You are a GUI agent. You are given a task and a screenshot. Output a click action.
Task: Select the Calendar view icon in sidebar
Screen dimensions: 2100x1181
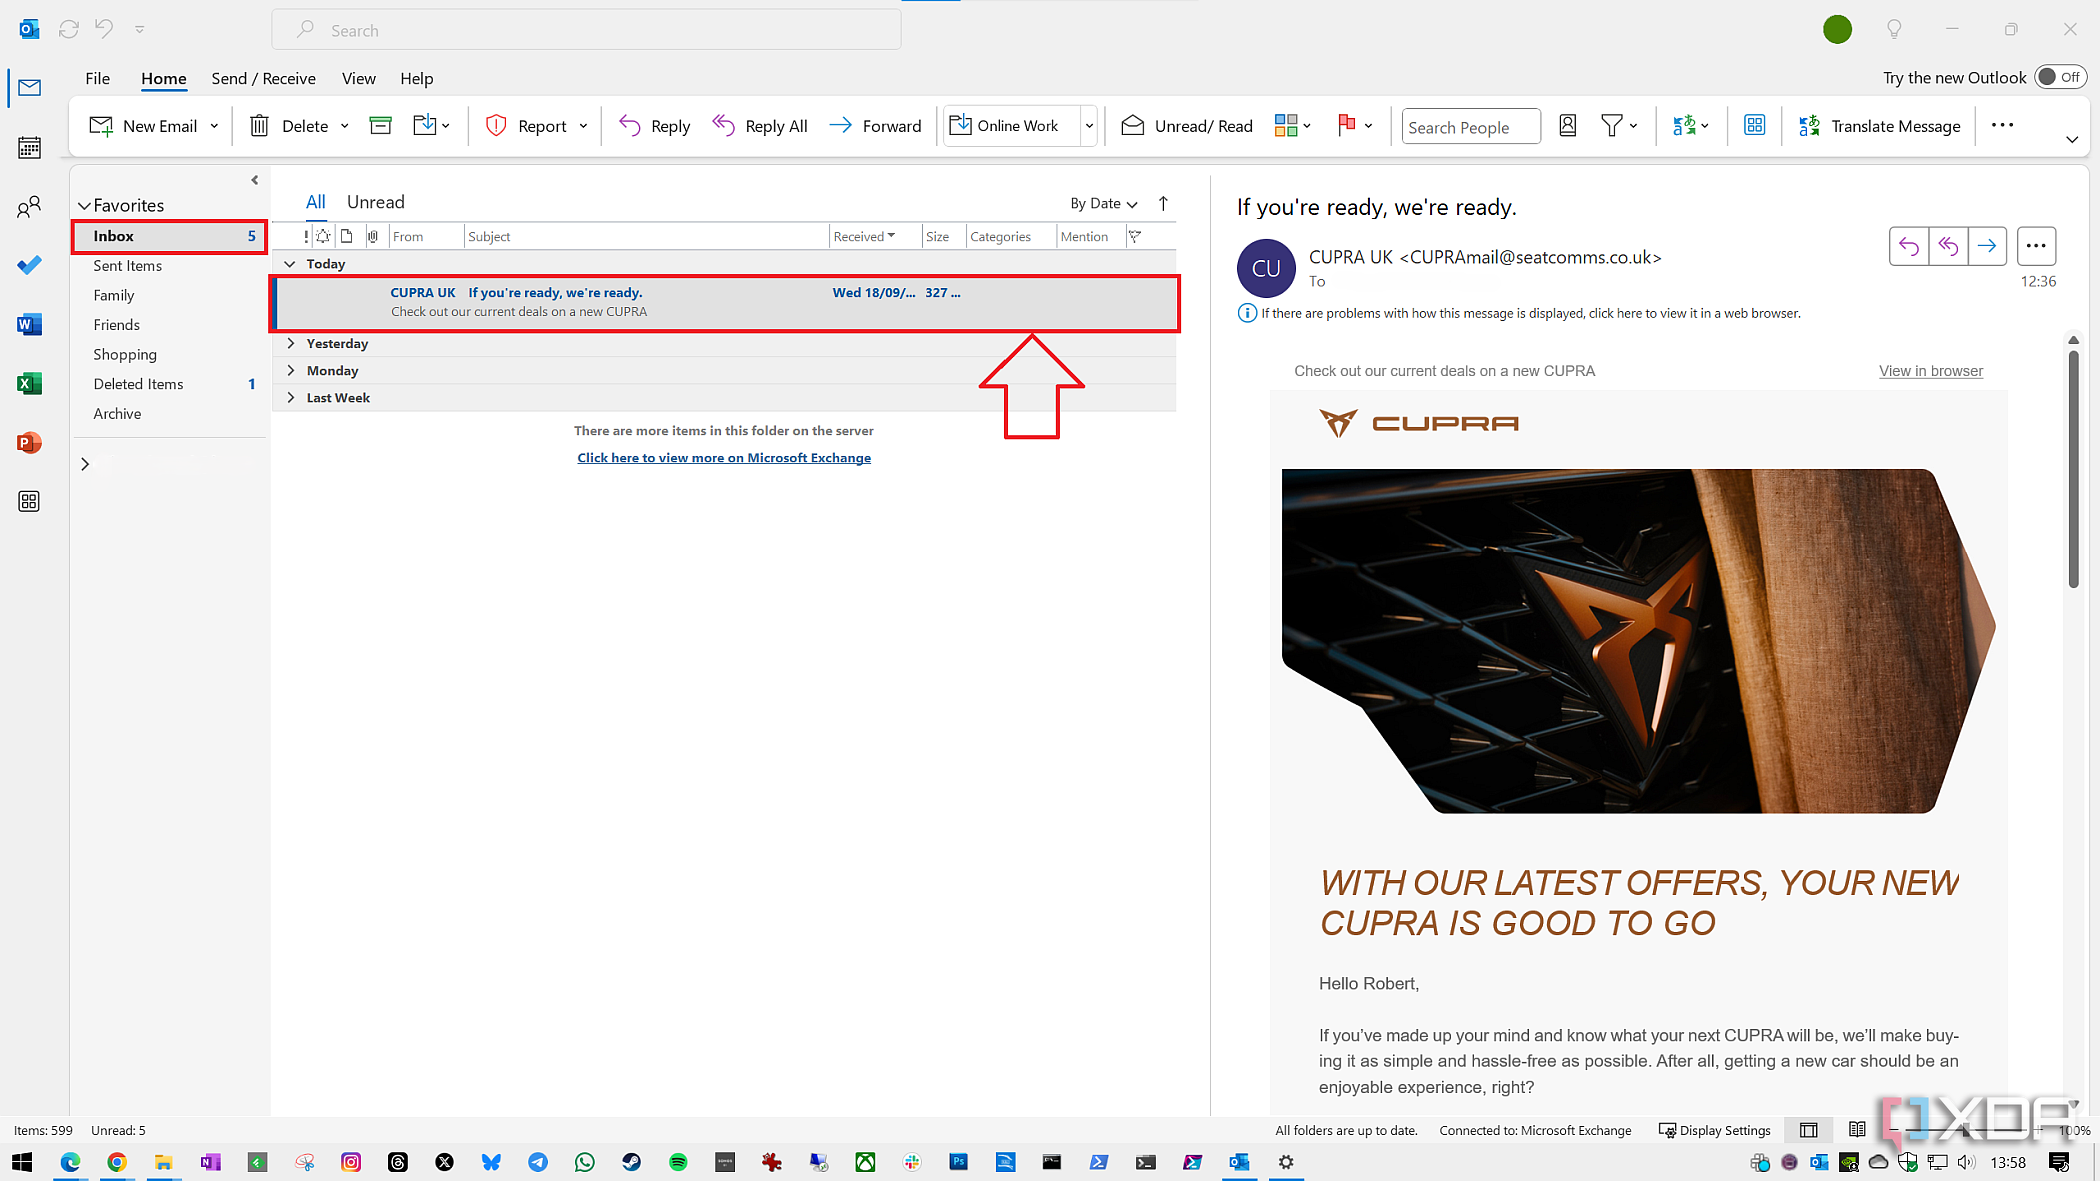coord(29,146)
